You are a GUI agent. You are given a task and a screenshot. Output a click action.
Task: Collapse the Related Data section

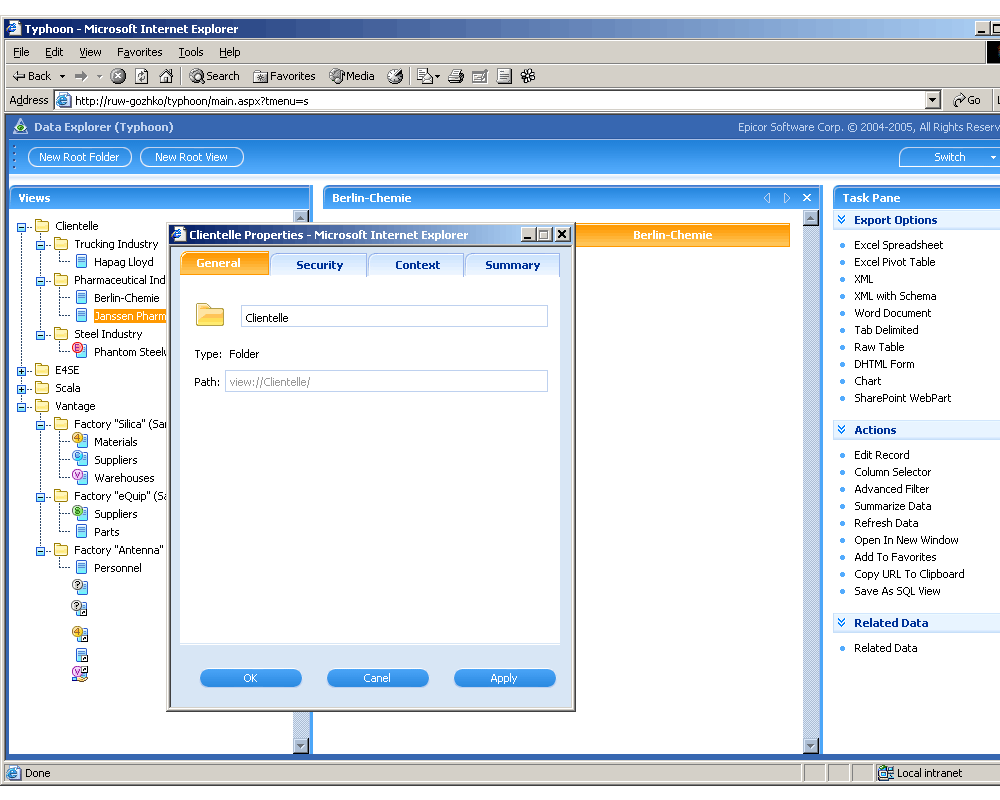point(842,622)
